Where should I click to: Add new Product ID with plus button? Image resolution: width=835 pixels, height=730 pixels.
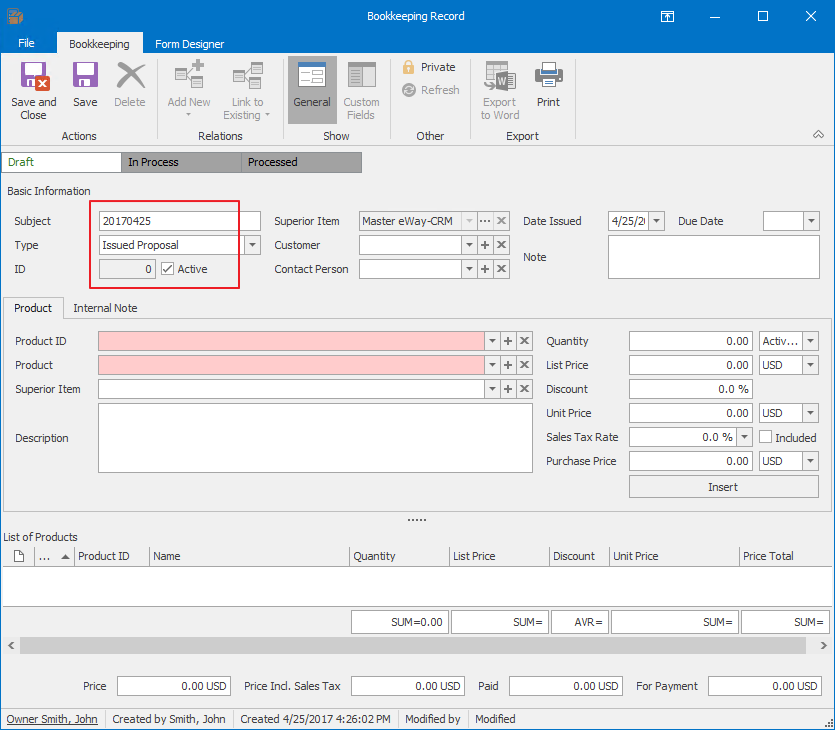[x=508, y=341]
